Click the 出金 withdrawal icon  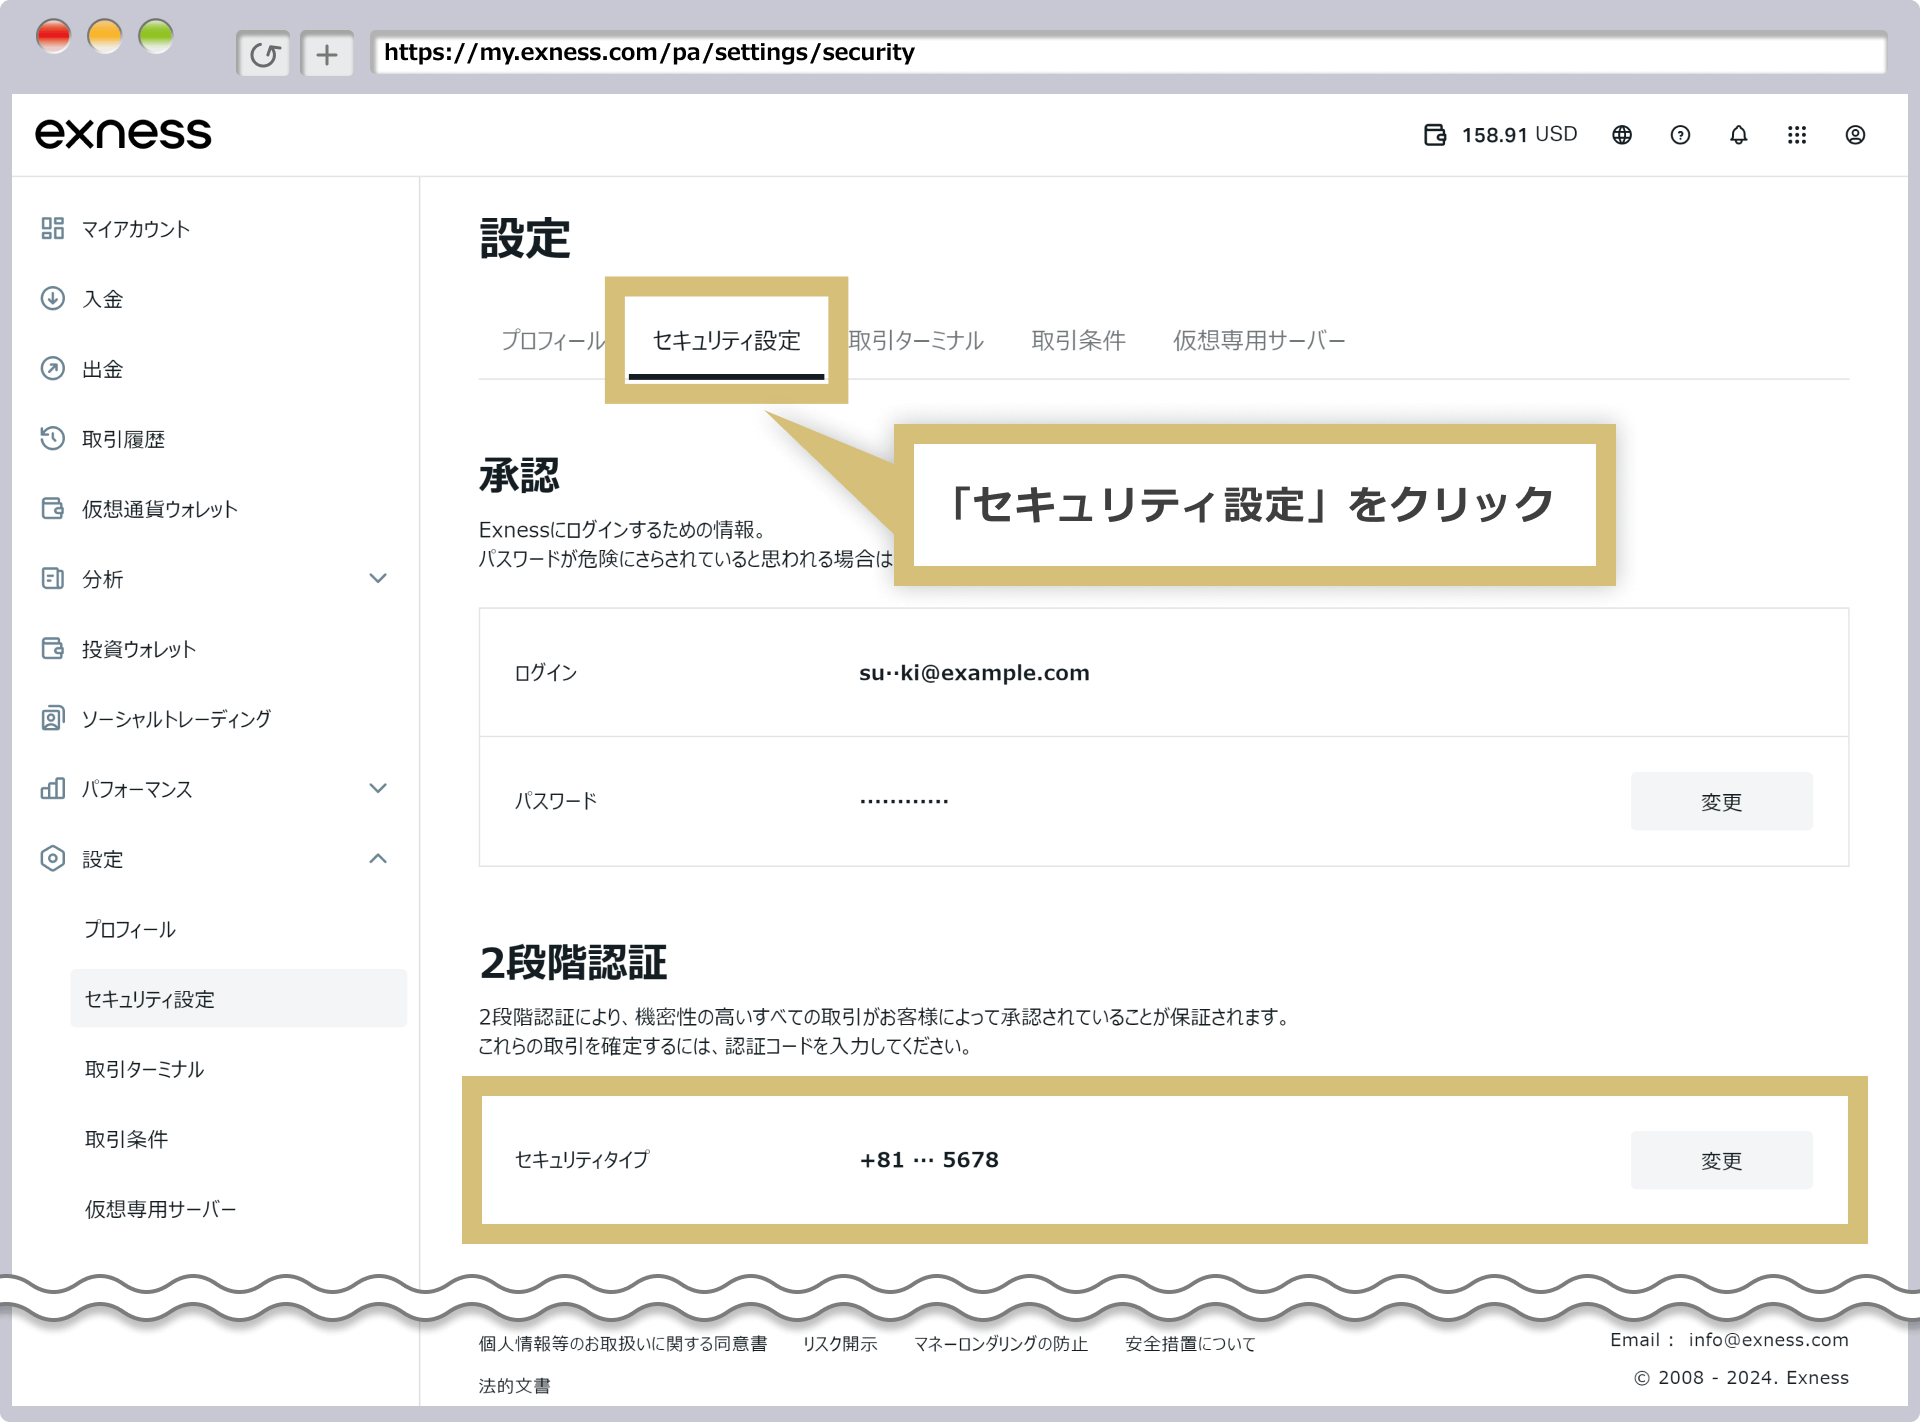coord(53,369)
